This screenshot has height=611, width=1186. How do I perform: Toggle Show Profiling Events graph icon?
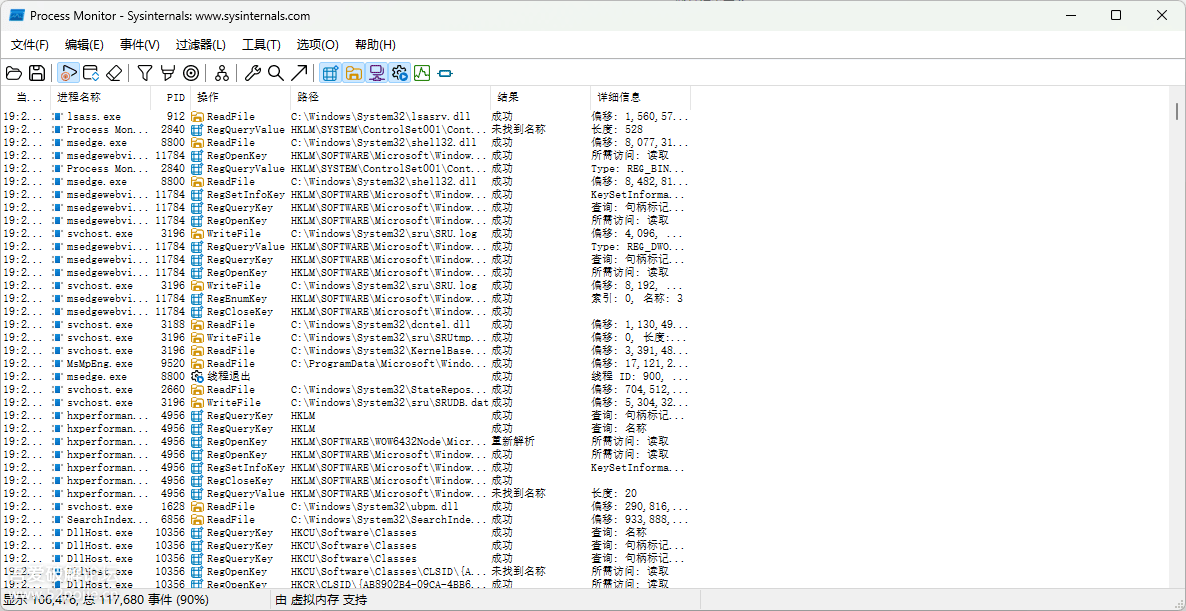(422, 73)
